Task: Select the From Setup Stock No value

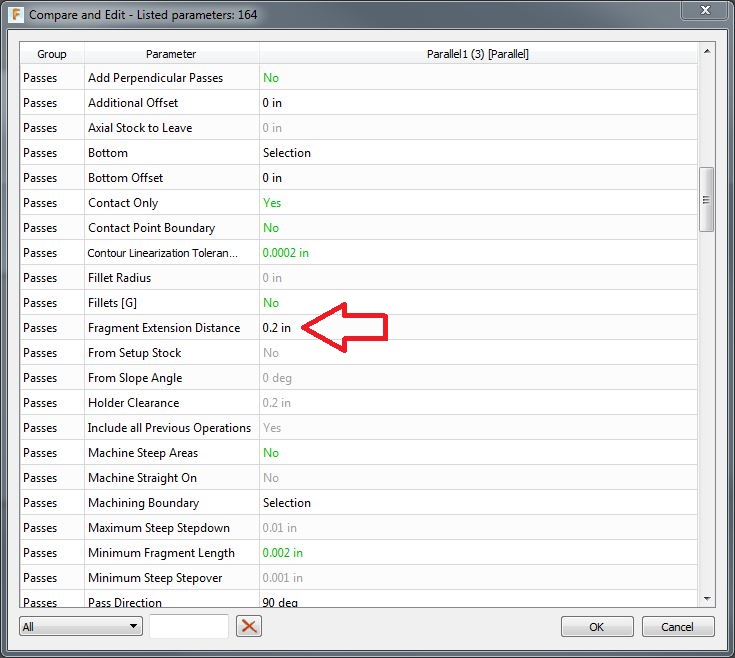Action: 271,353
